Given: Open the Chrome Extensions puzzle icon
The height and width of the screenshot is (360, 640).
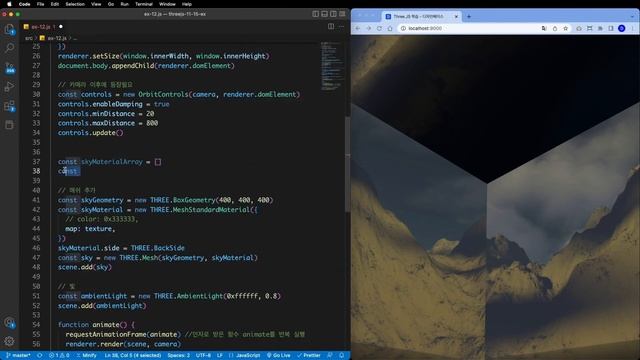Looking at the screenshot, I should pos(600,28).
